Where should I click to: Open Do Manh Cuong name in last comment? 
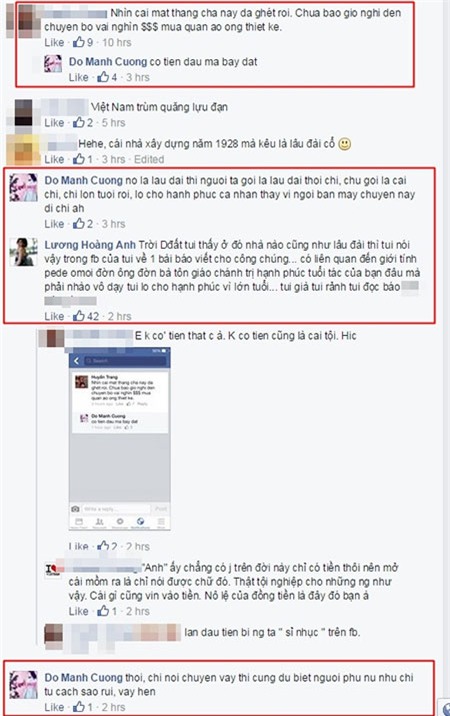[84, 678]
